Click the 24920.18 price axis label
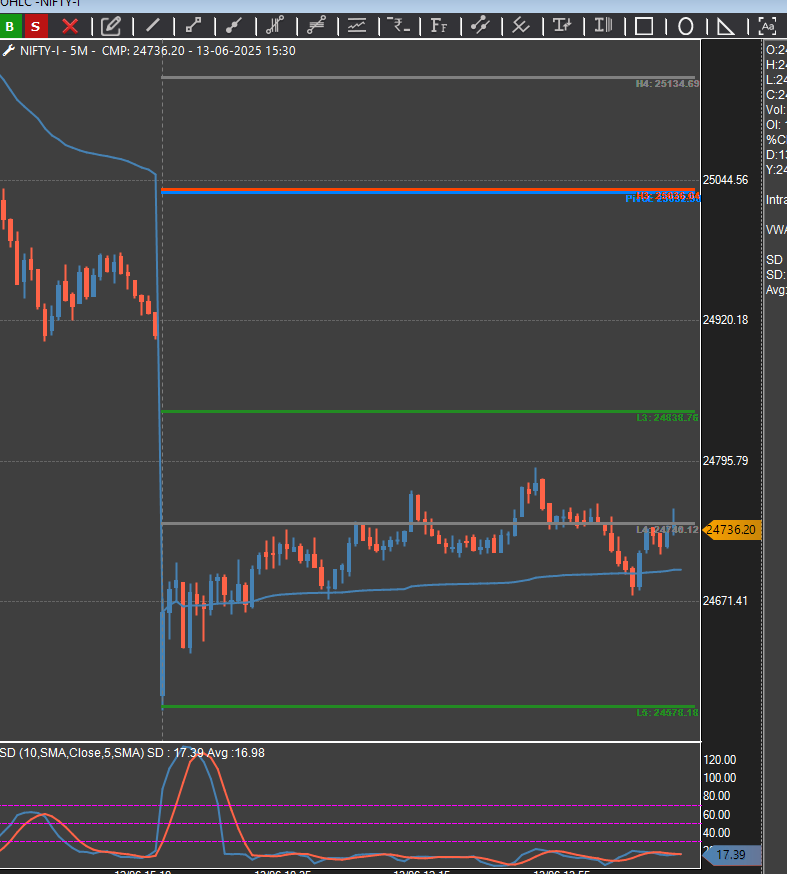787x874 pixels. pyautogui.click(x=725, y=320)
